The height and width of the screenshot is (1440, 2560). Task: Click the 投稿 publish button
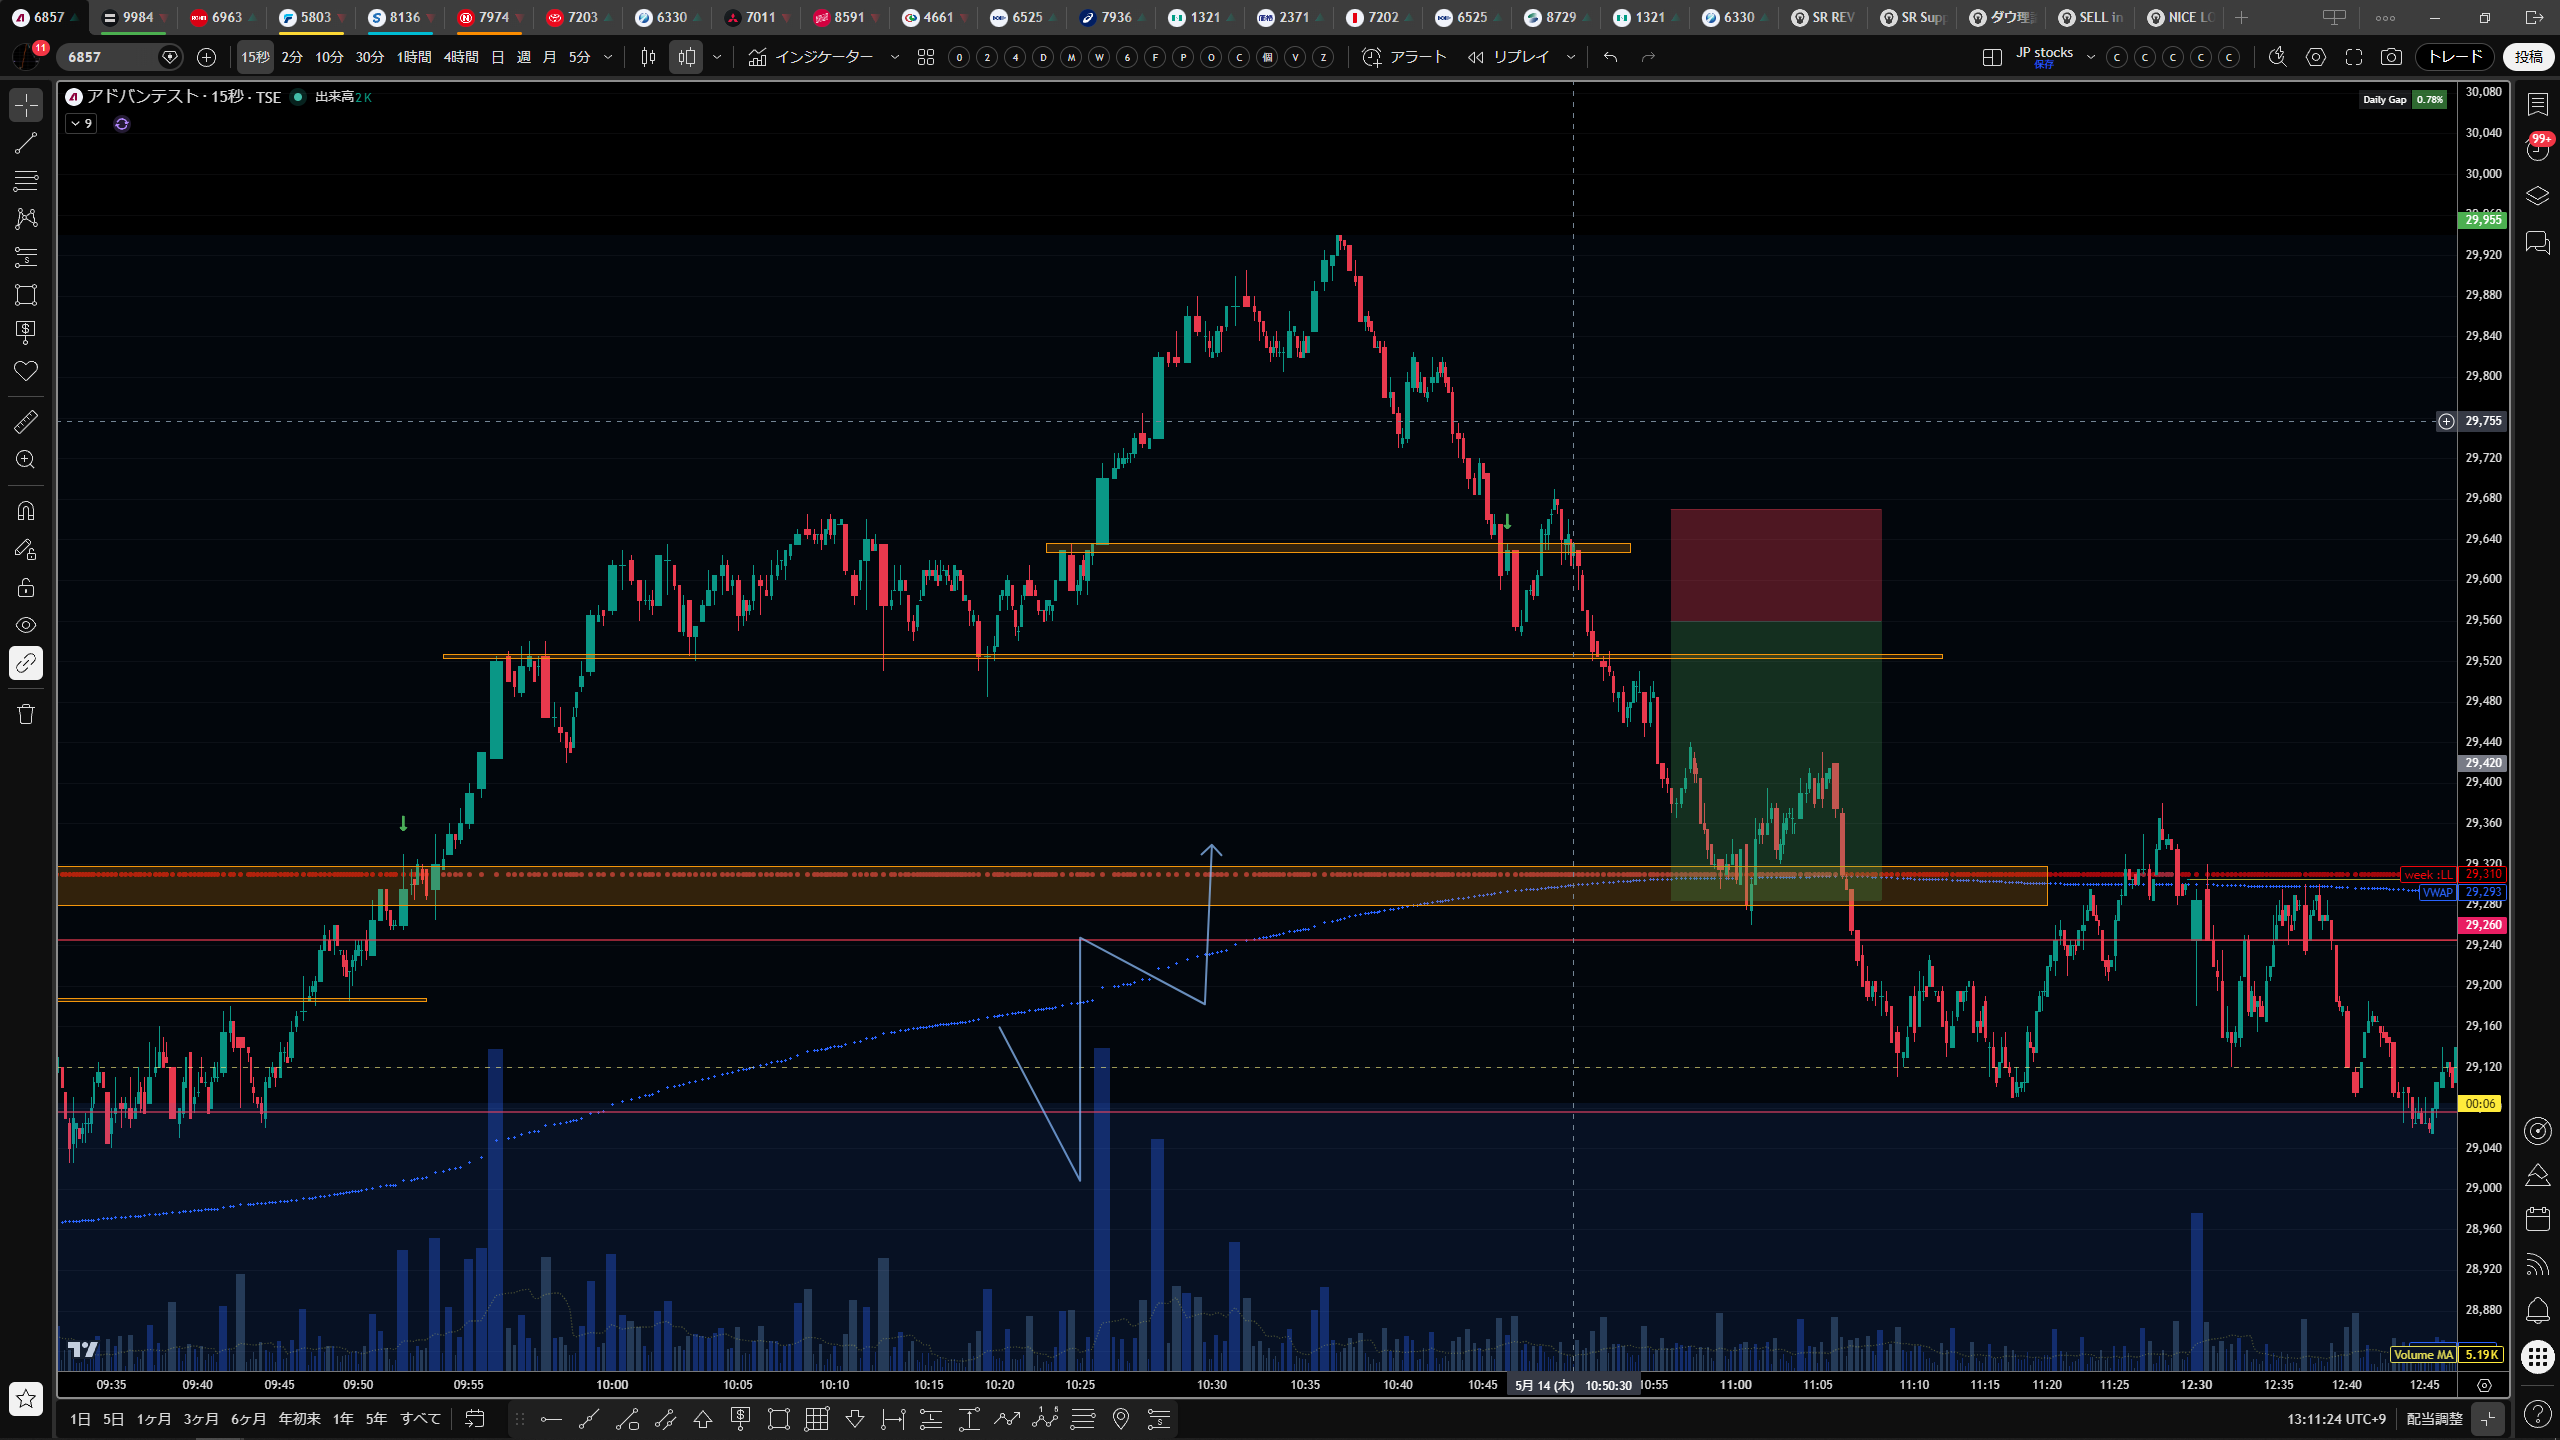[2529, 57]
